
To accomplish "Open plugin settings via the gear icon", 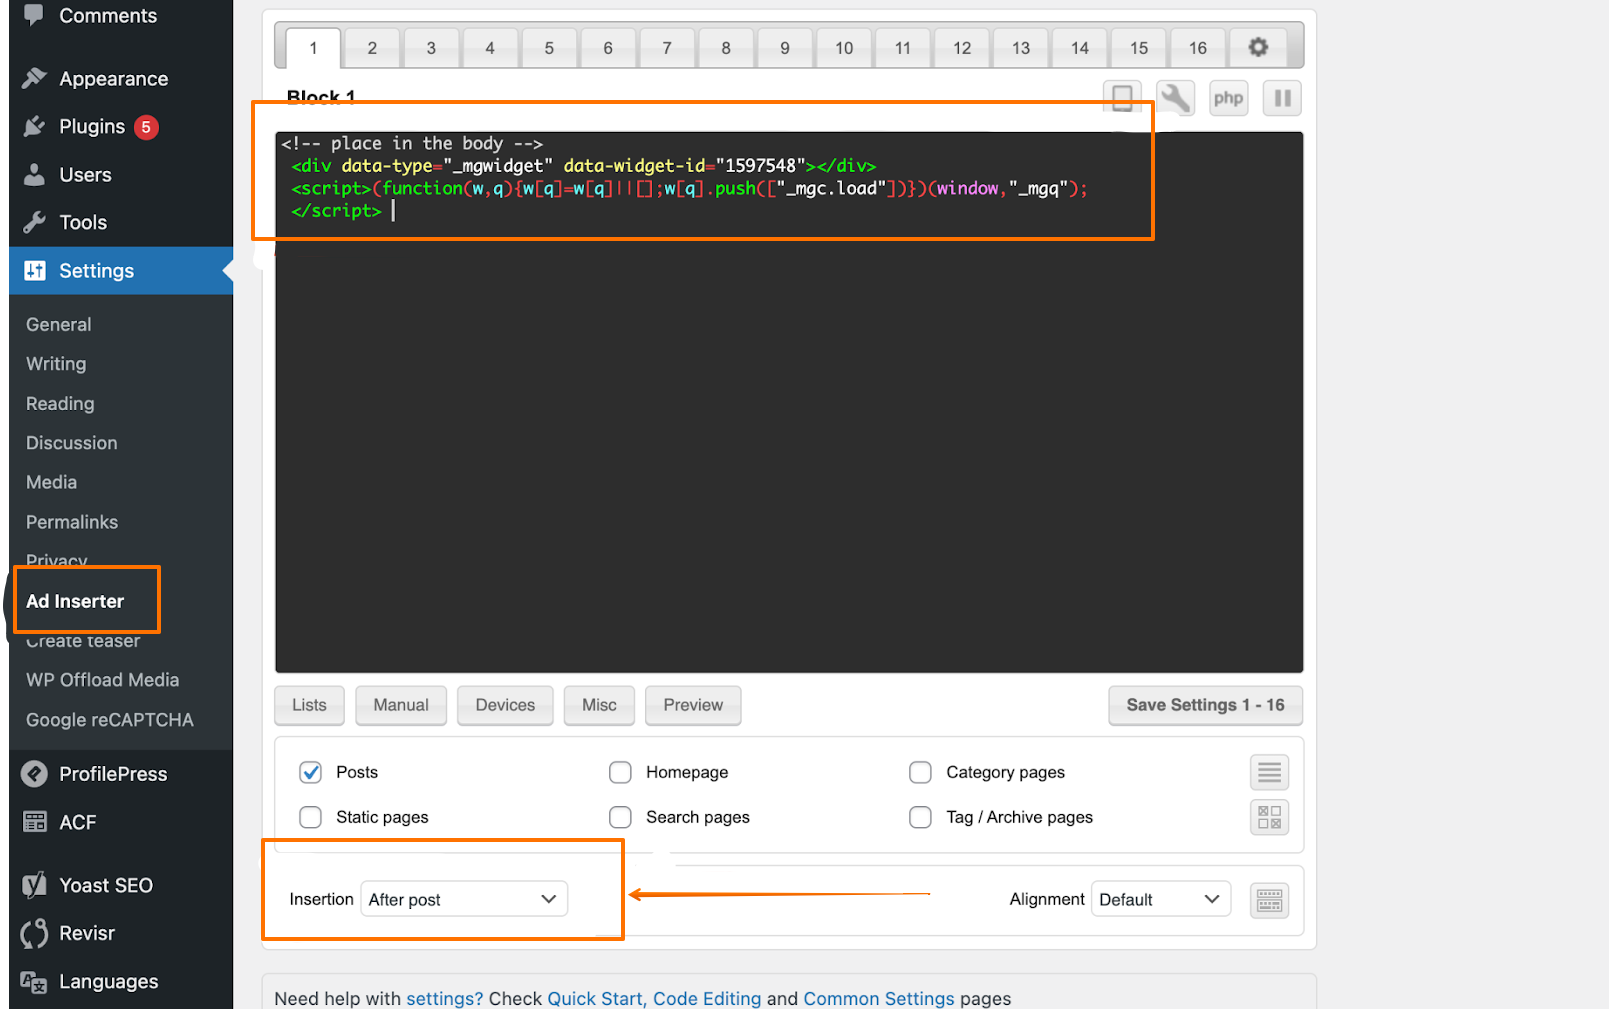I will (1257, 46).
